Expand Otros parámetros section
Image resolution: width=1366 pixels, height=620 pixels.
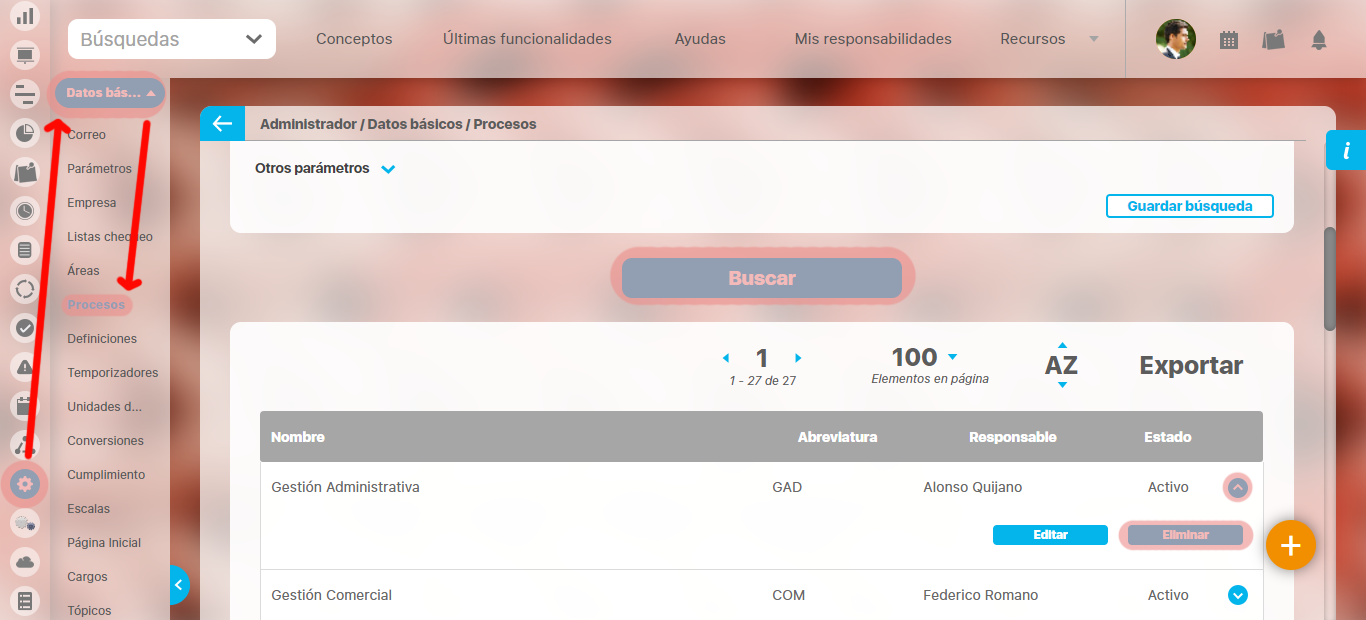tap(388, 169)
